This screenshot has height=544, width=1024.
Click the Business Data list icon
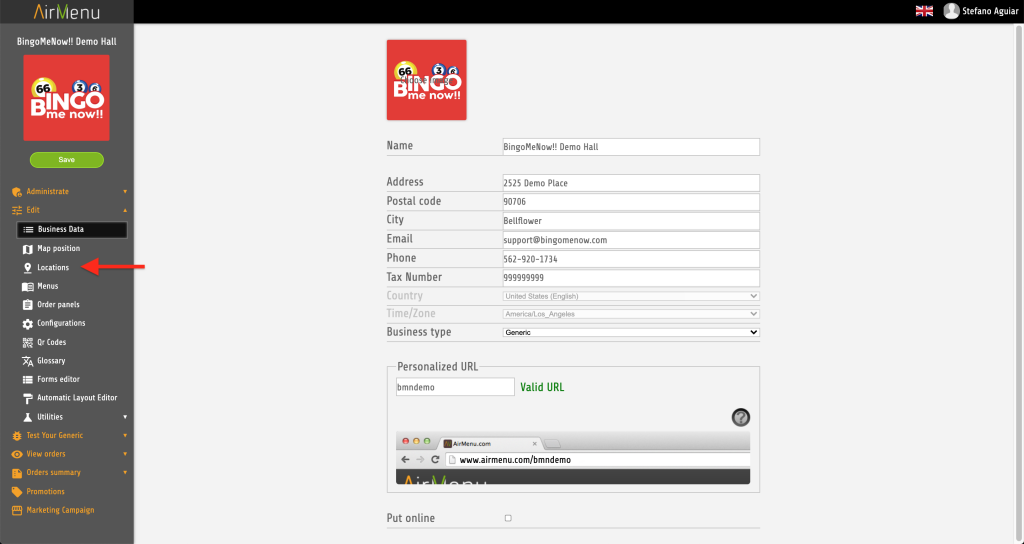coord(28,230)
